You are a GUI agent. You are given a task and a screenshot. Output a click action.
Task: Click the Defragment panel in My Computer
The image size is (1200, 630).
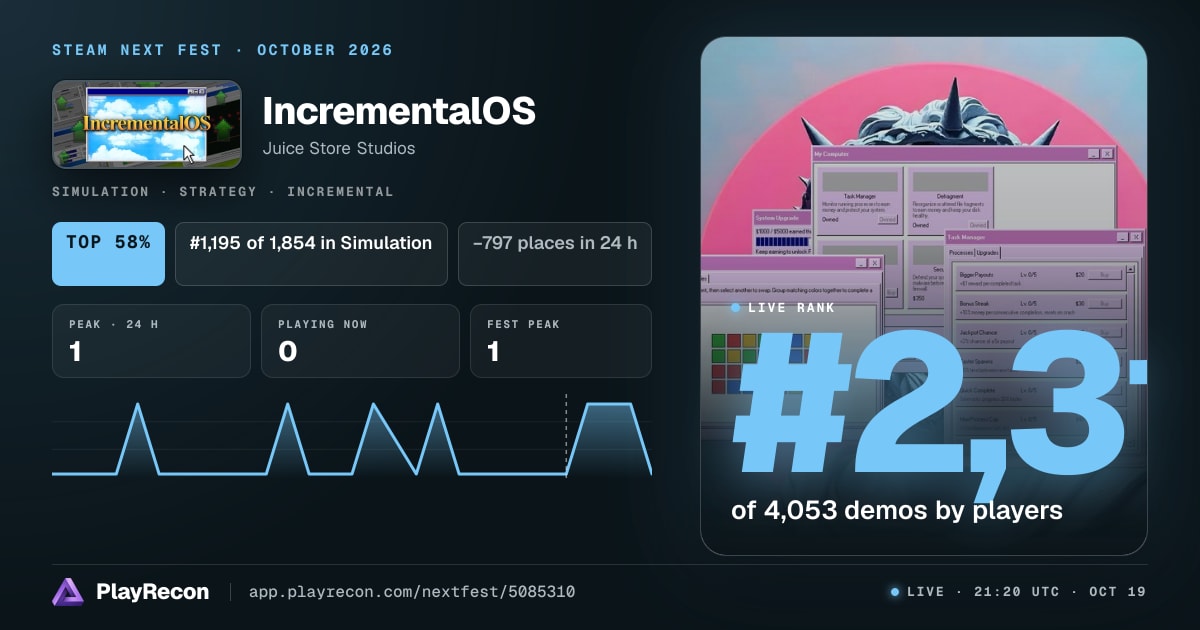[x=950, y=200]
